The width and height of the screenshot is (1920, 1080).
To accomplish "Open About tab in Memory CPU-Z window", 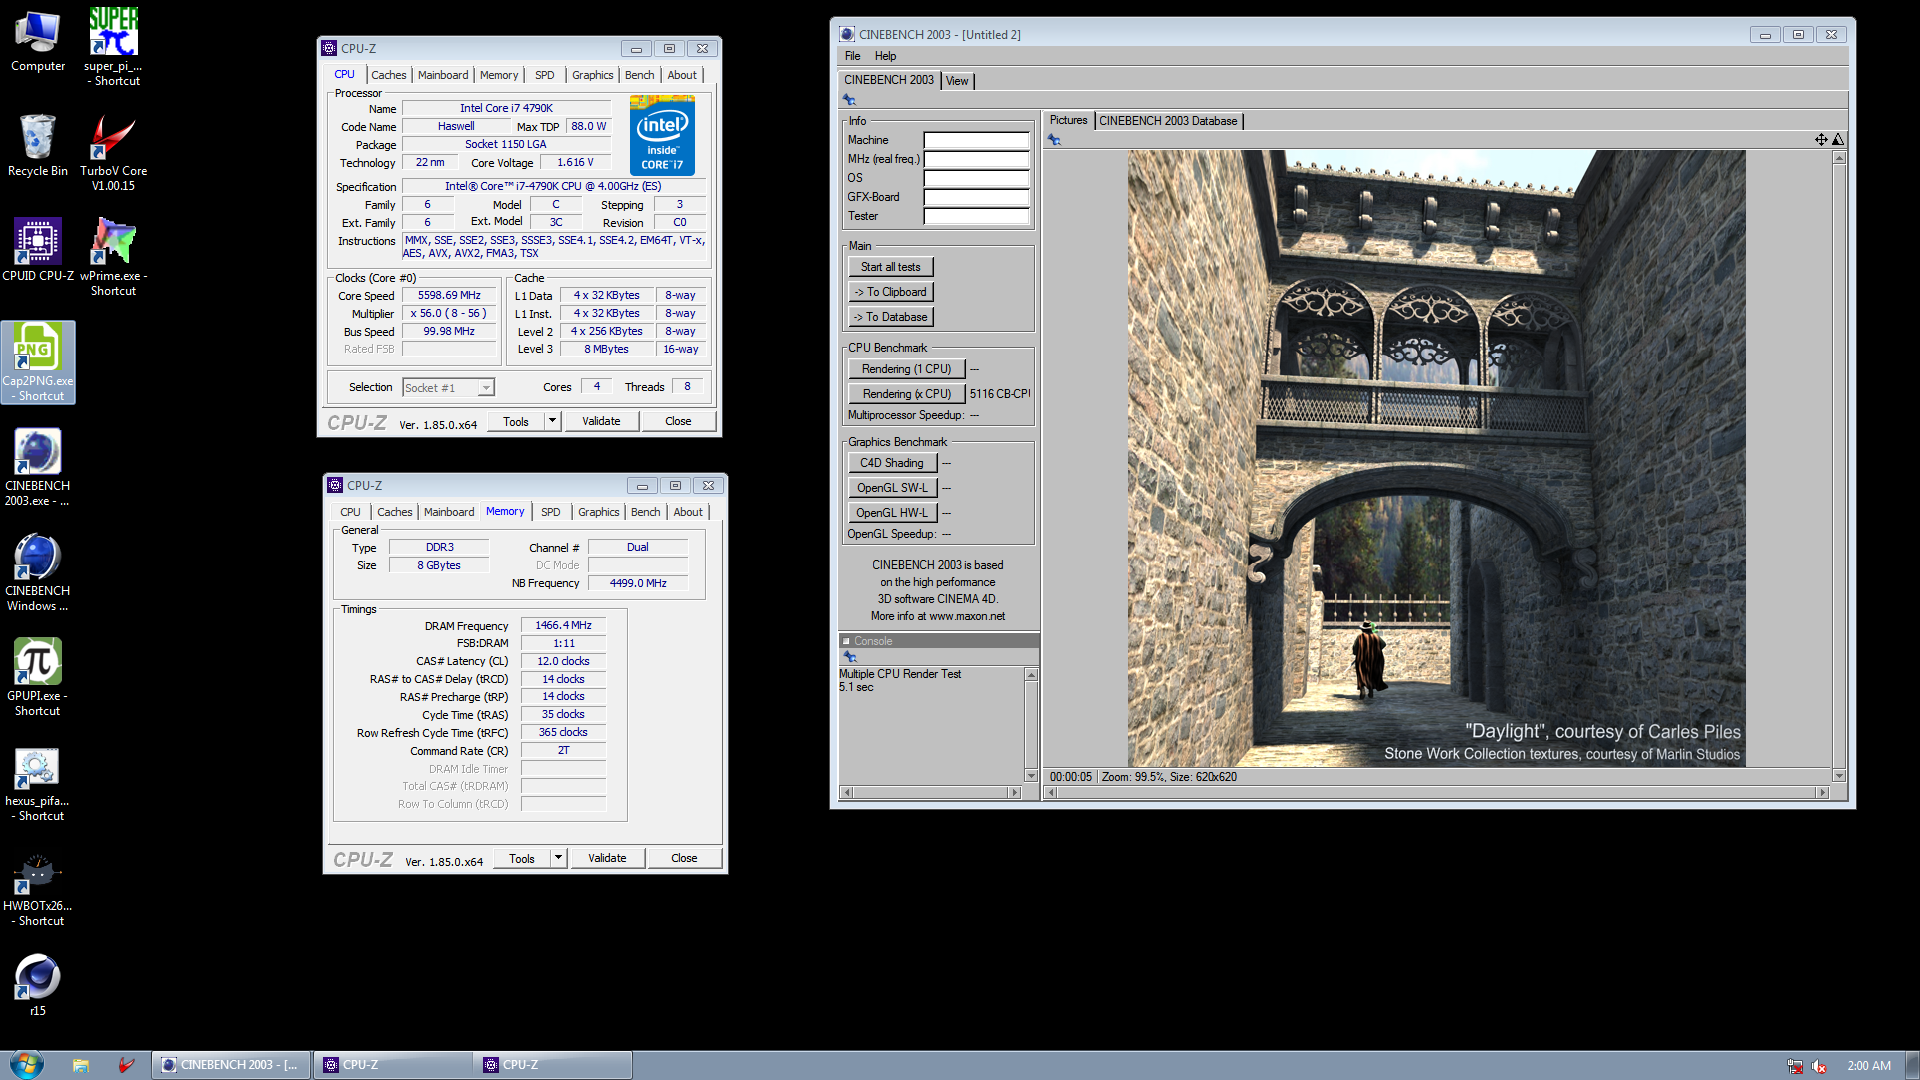I will tap(687, 512).
